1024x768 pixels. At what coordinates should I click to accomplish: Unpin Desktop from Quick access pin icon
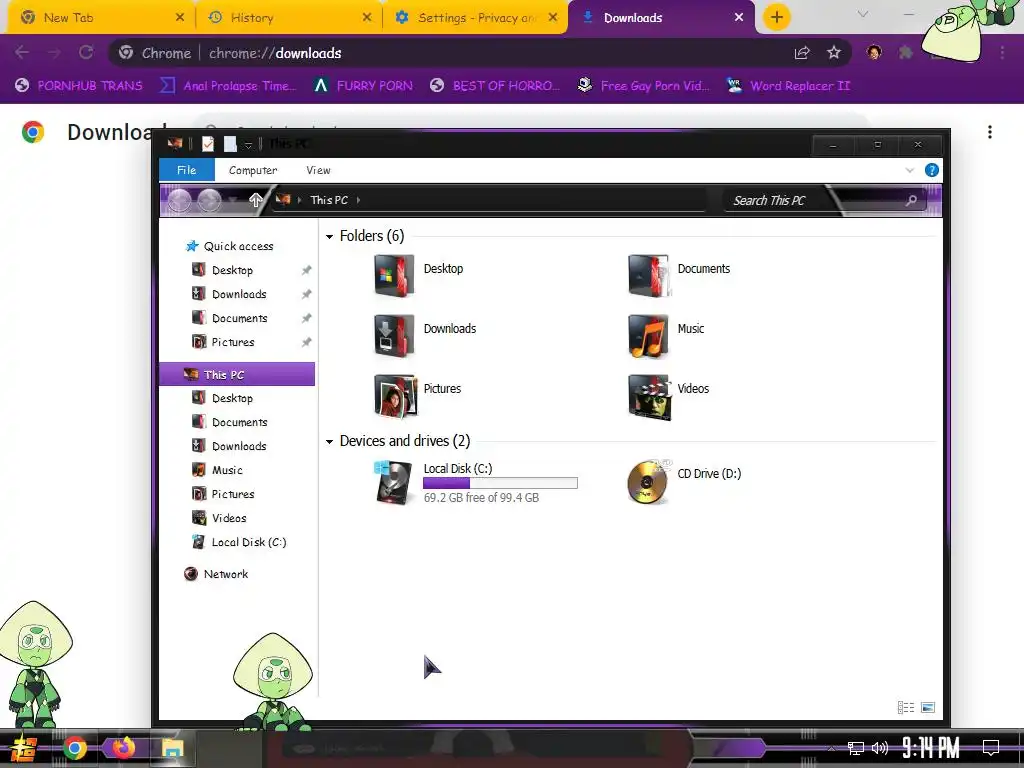pos(306,270)
